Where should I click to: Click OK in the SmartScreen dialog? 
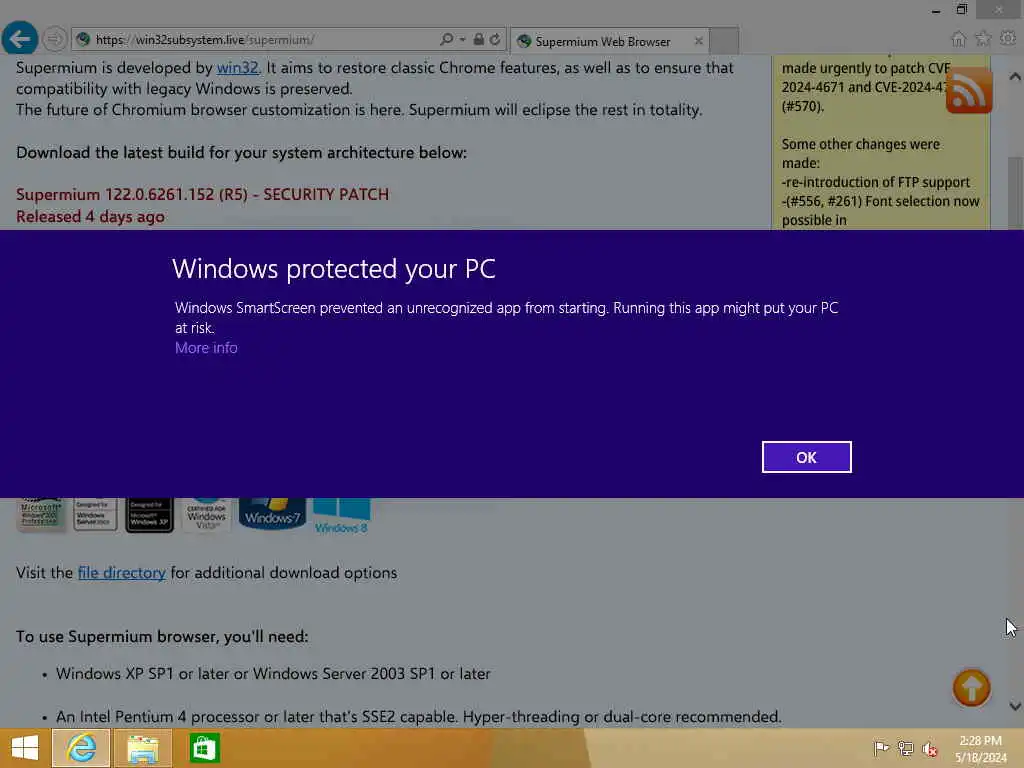(806, 457)
